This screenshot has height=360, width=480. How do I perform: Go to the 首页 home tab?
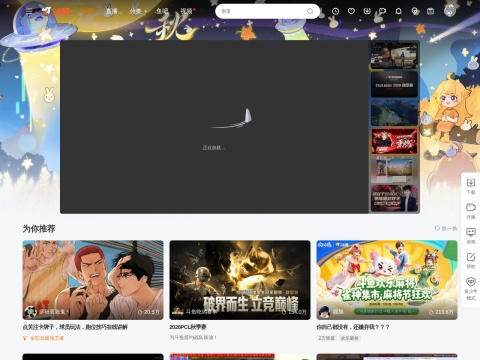click(x=88, y=11)
